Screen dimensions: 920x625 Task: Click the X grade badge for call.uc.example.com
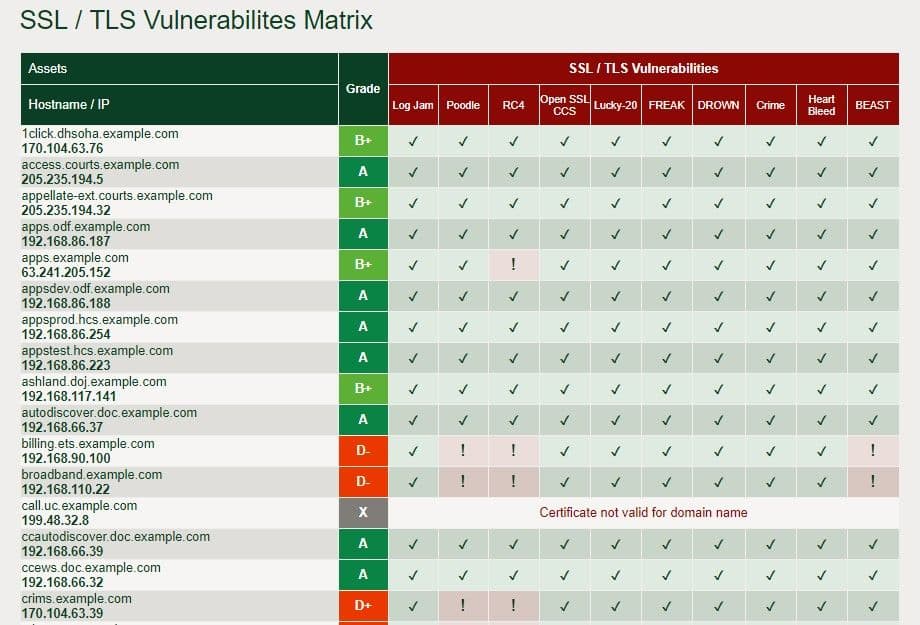[363, 512]
